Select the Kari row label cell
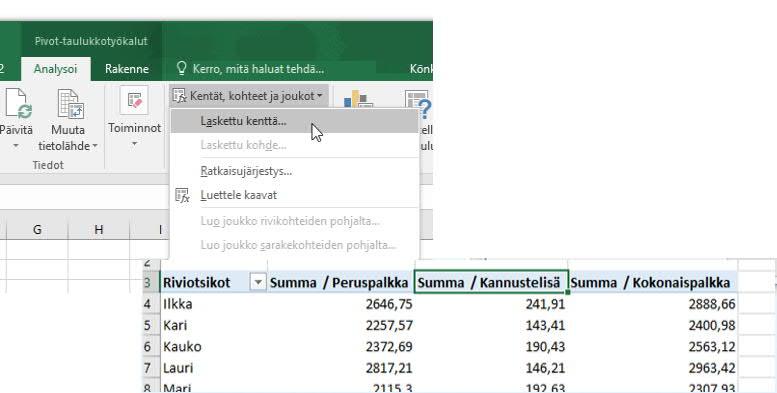This screenshot has width=777, height=393. click(x=214, y=325)
